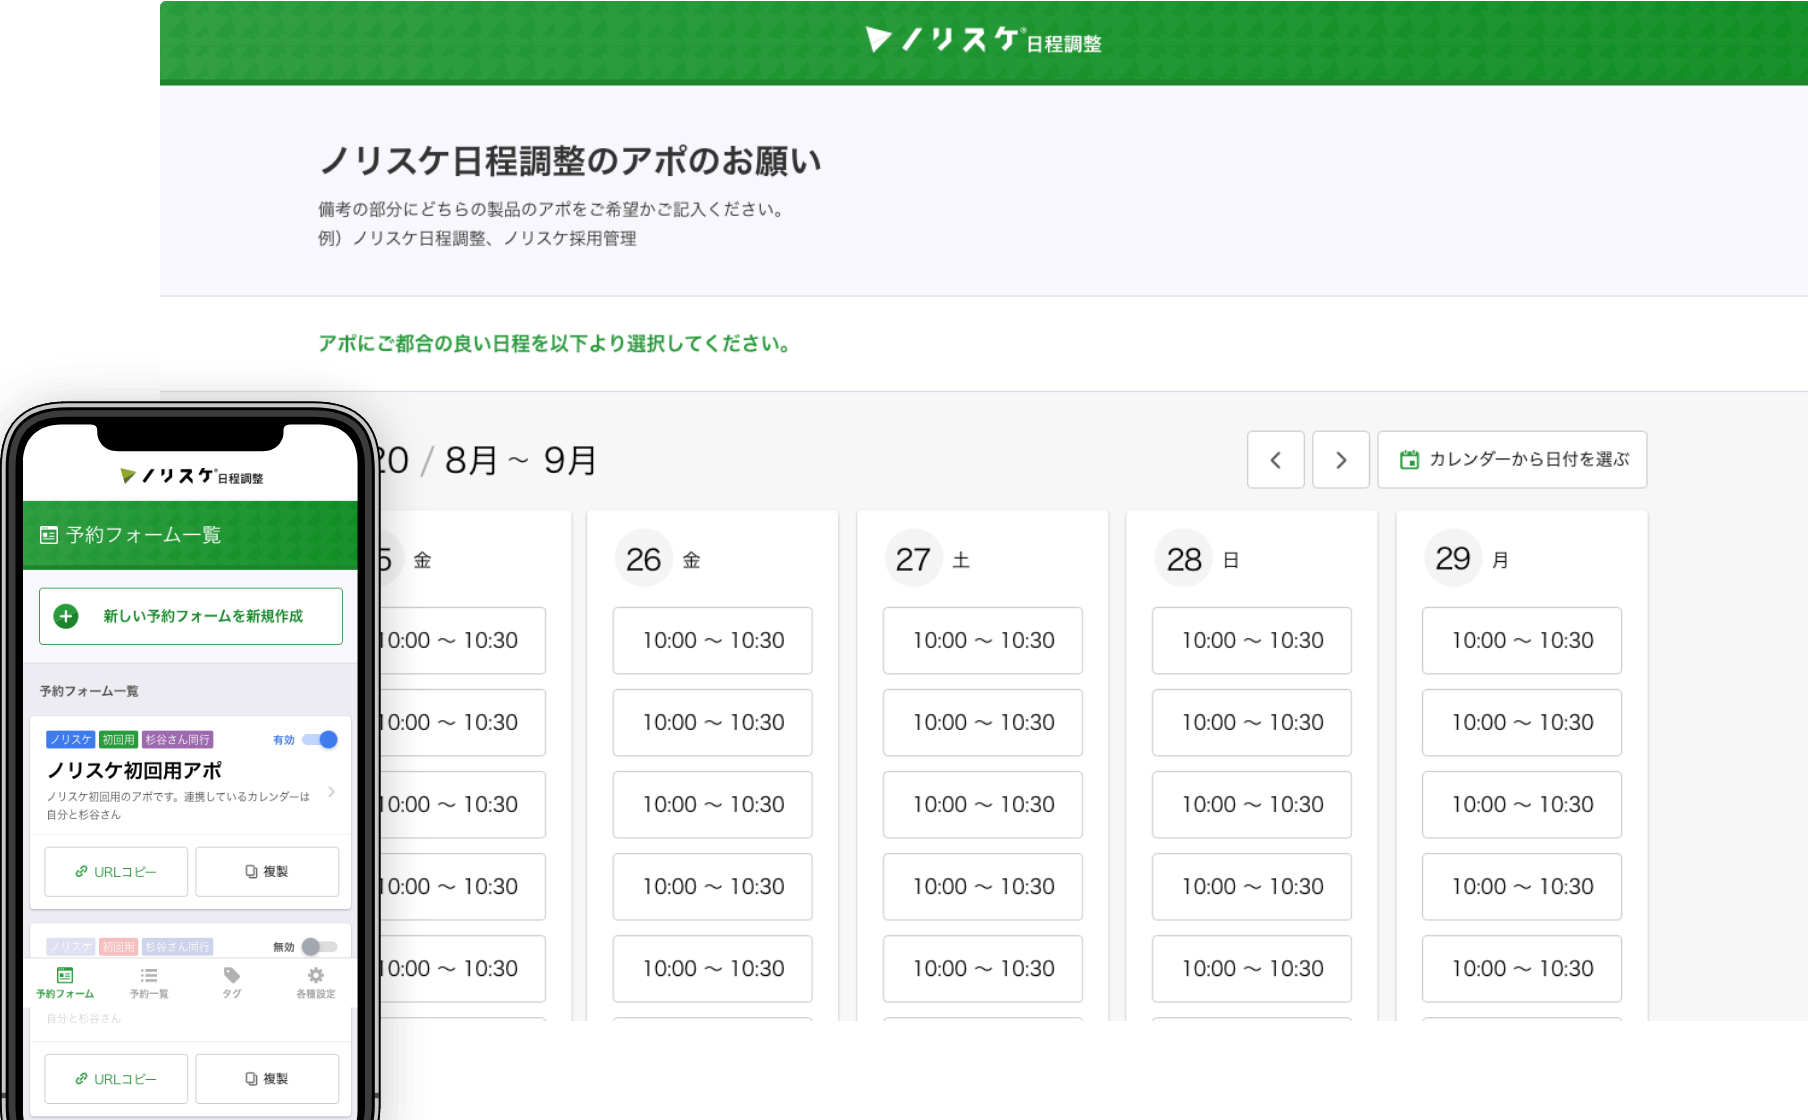Viewport: 1808px width, 1120px height.
Task: Click the form list icon beside 予約フォーム一覧 header
Action: click(x=48, y=535)
